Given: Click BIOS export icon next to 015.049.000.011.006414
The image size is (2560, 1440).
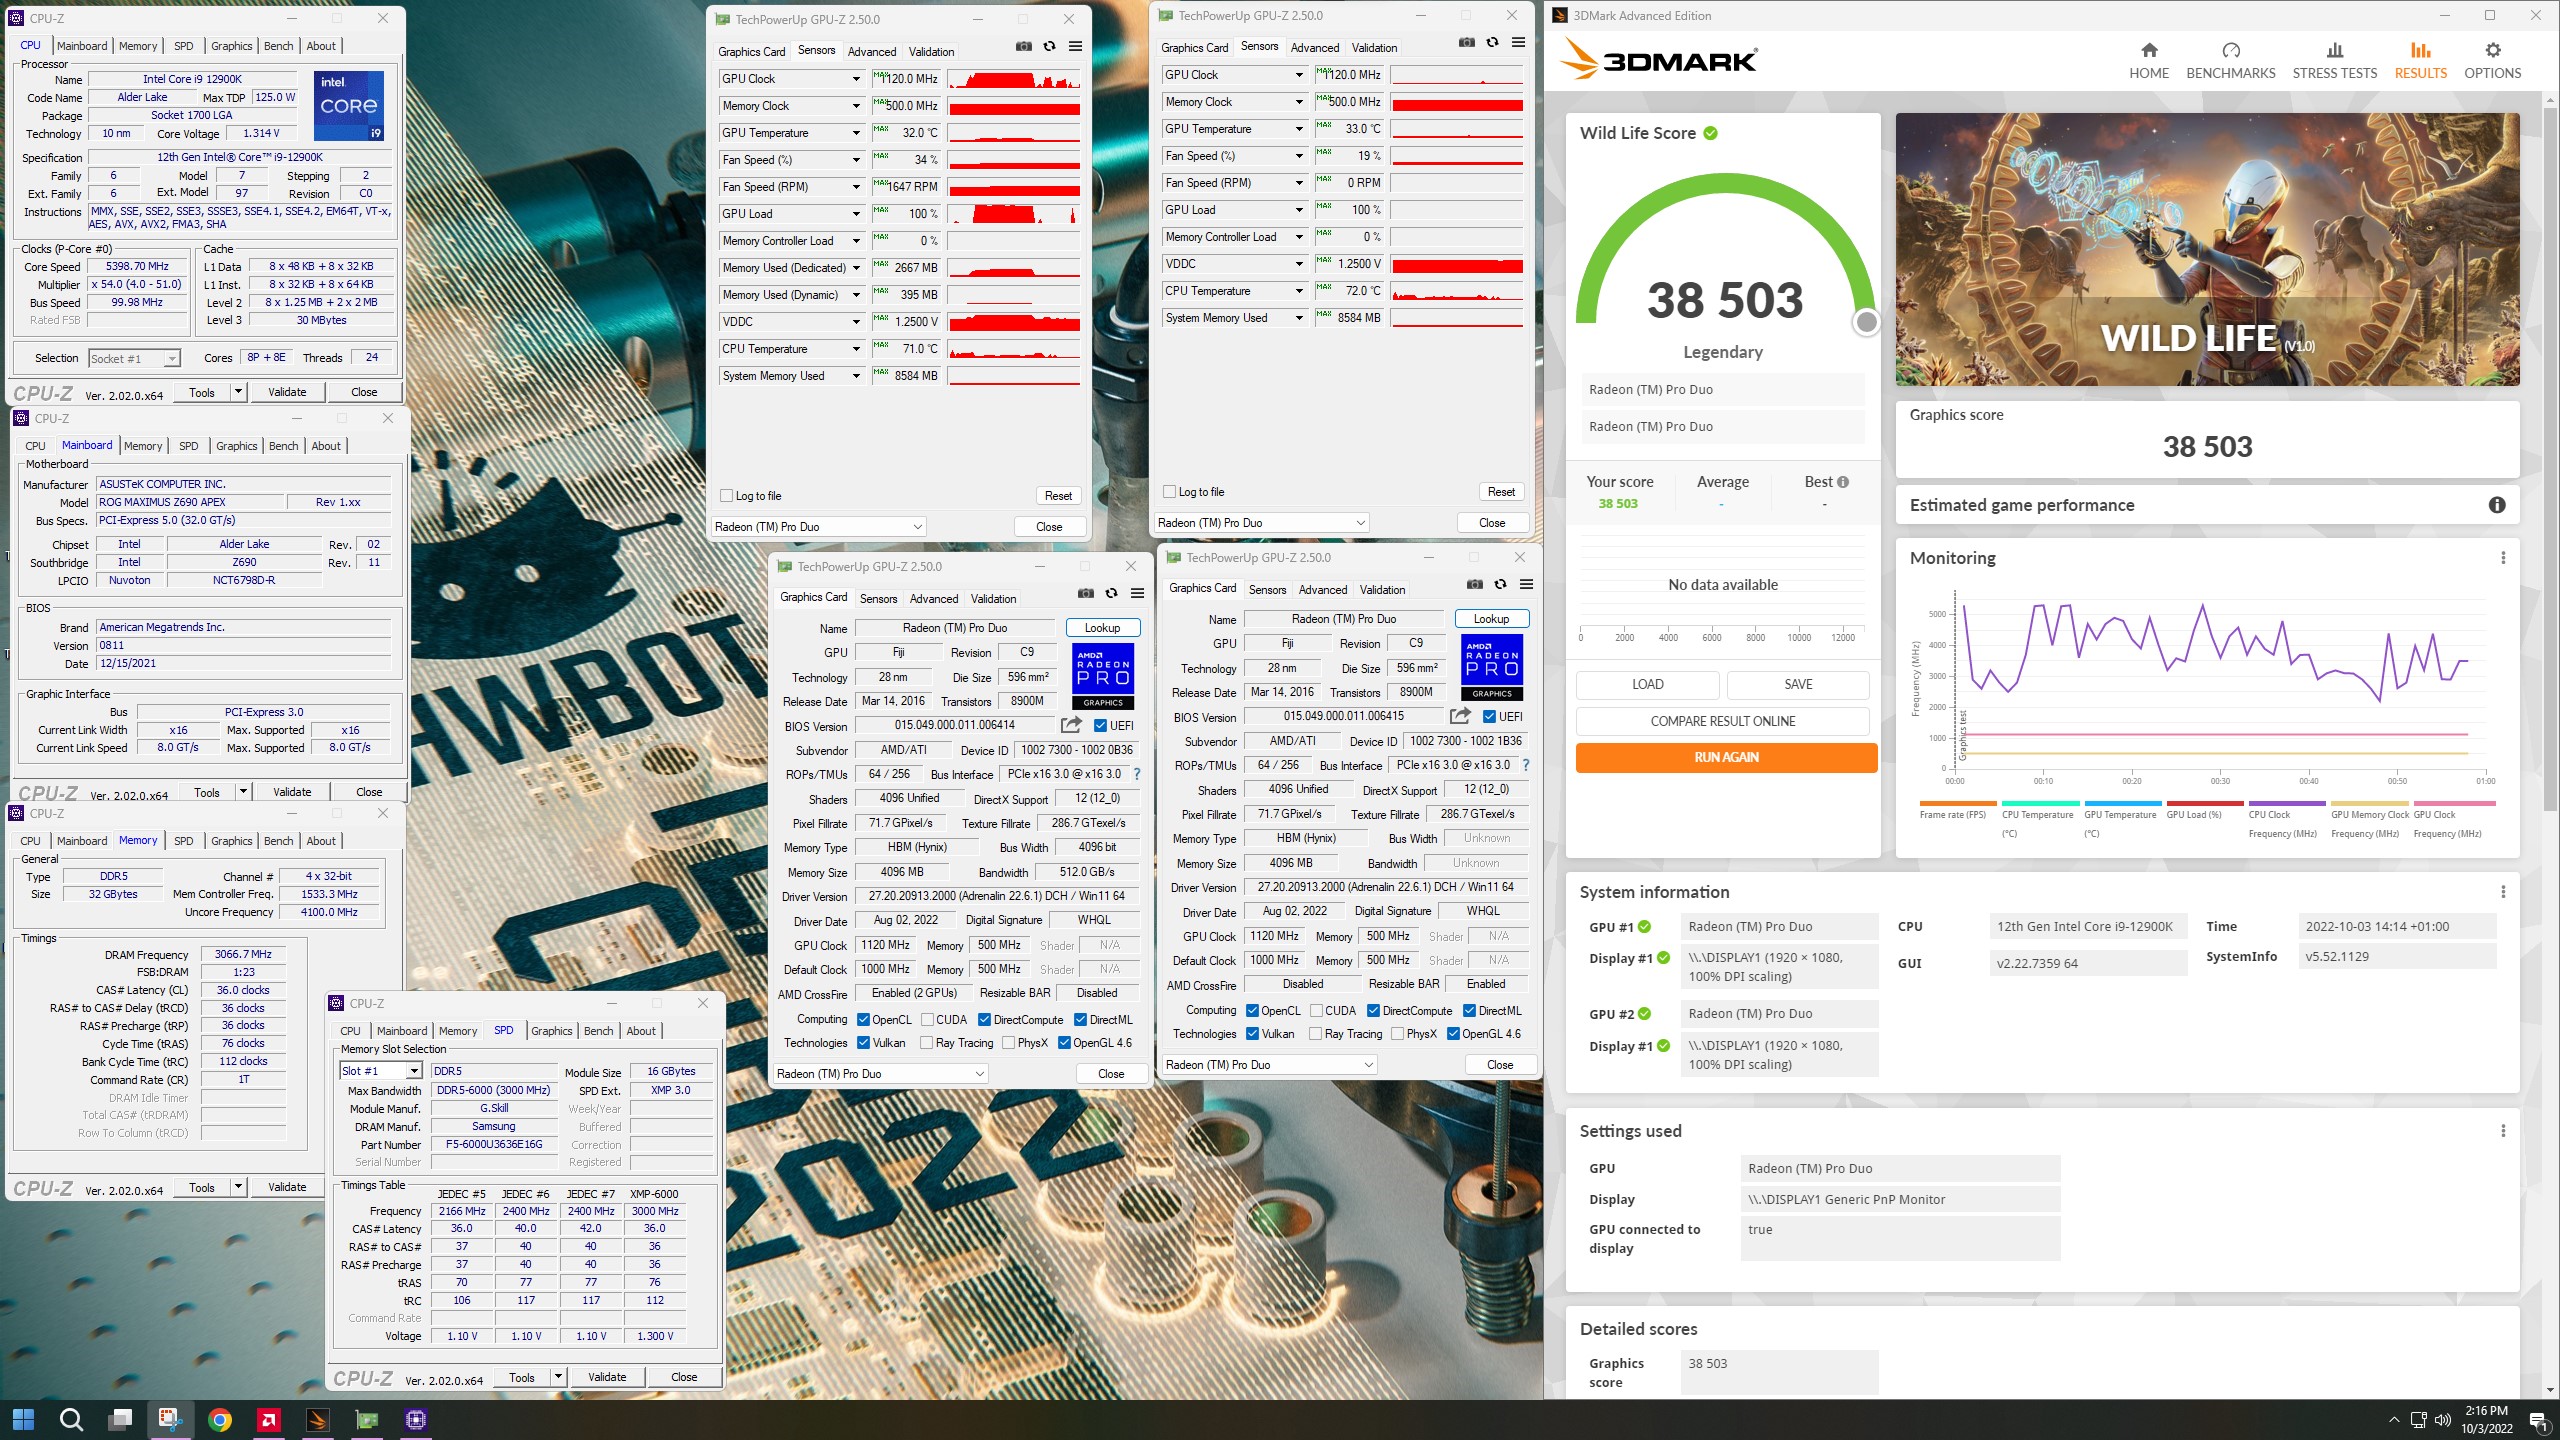Looking at the screenshot, I should (x=1071, y=725).
